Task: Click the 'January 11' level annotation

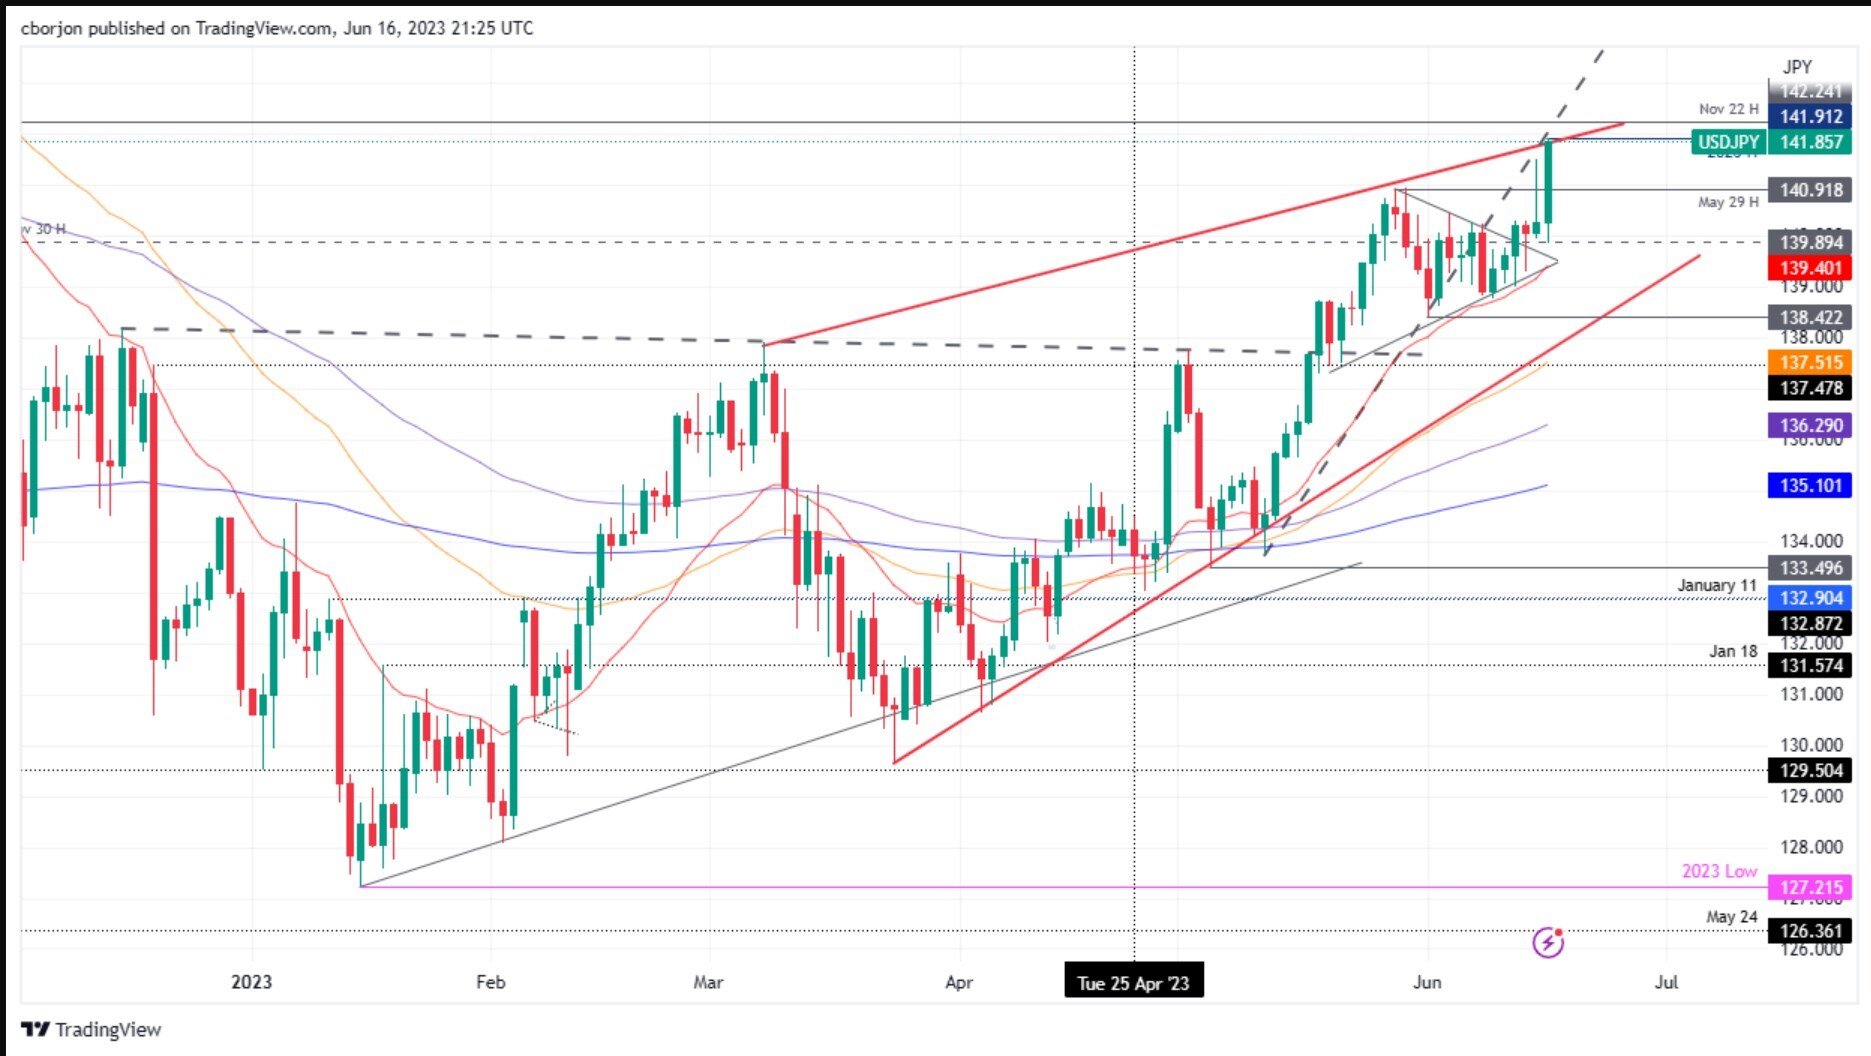Action: [x=1716, y=585]
